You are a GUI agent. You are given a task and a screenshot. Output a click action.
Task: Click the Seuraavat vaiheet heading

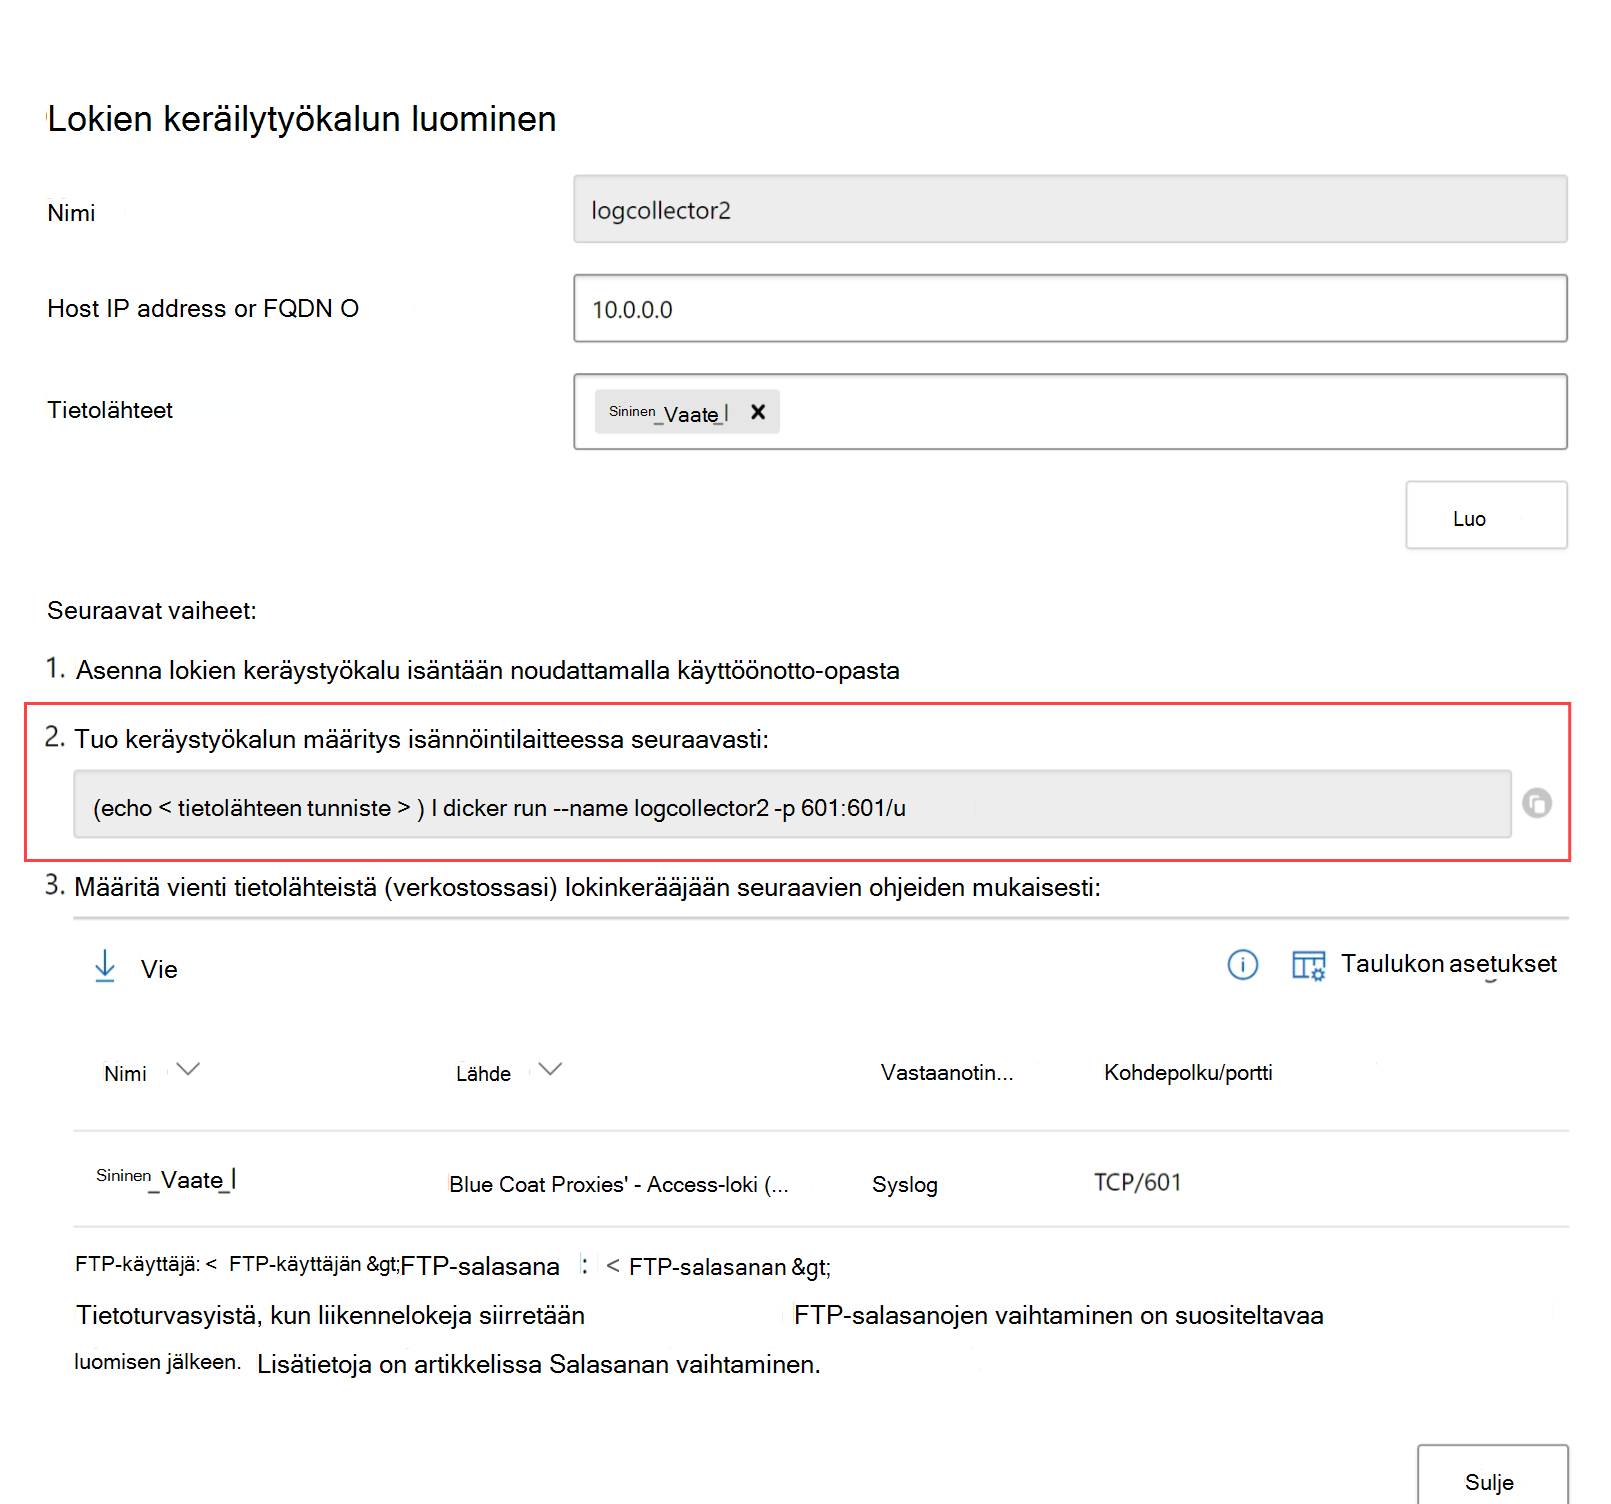pos(152,611)
